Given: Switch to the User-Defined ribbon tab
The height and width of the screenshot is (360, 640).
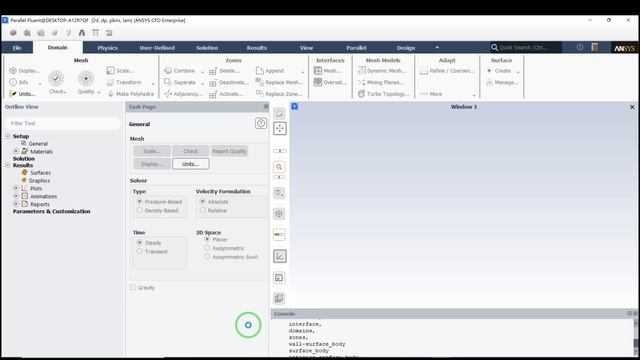Looking at the screenshot, I should 157,48.
